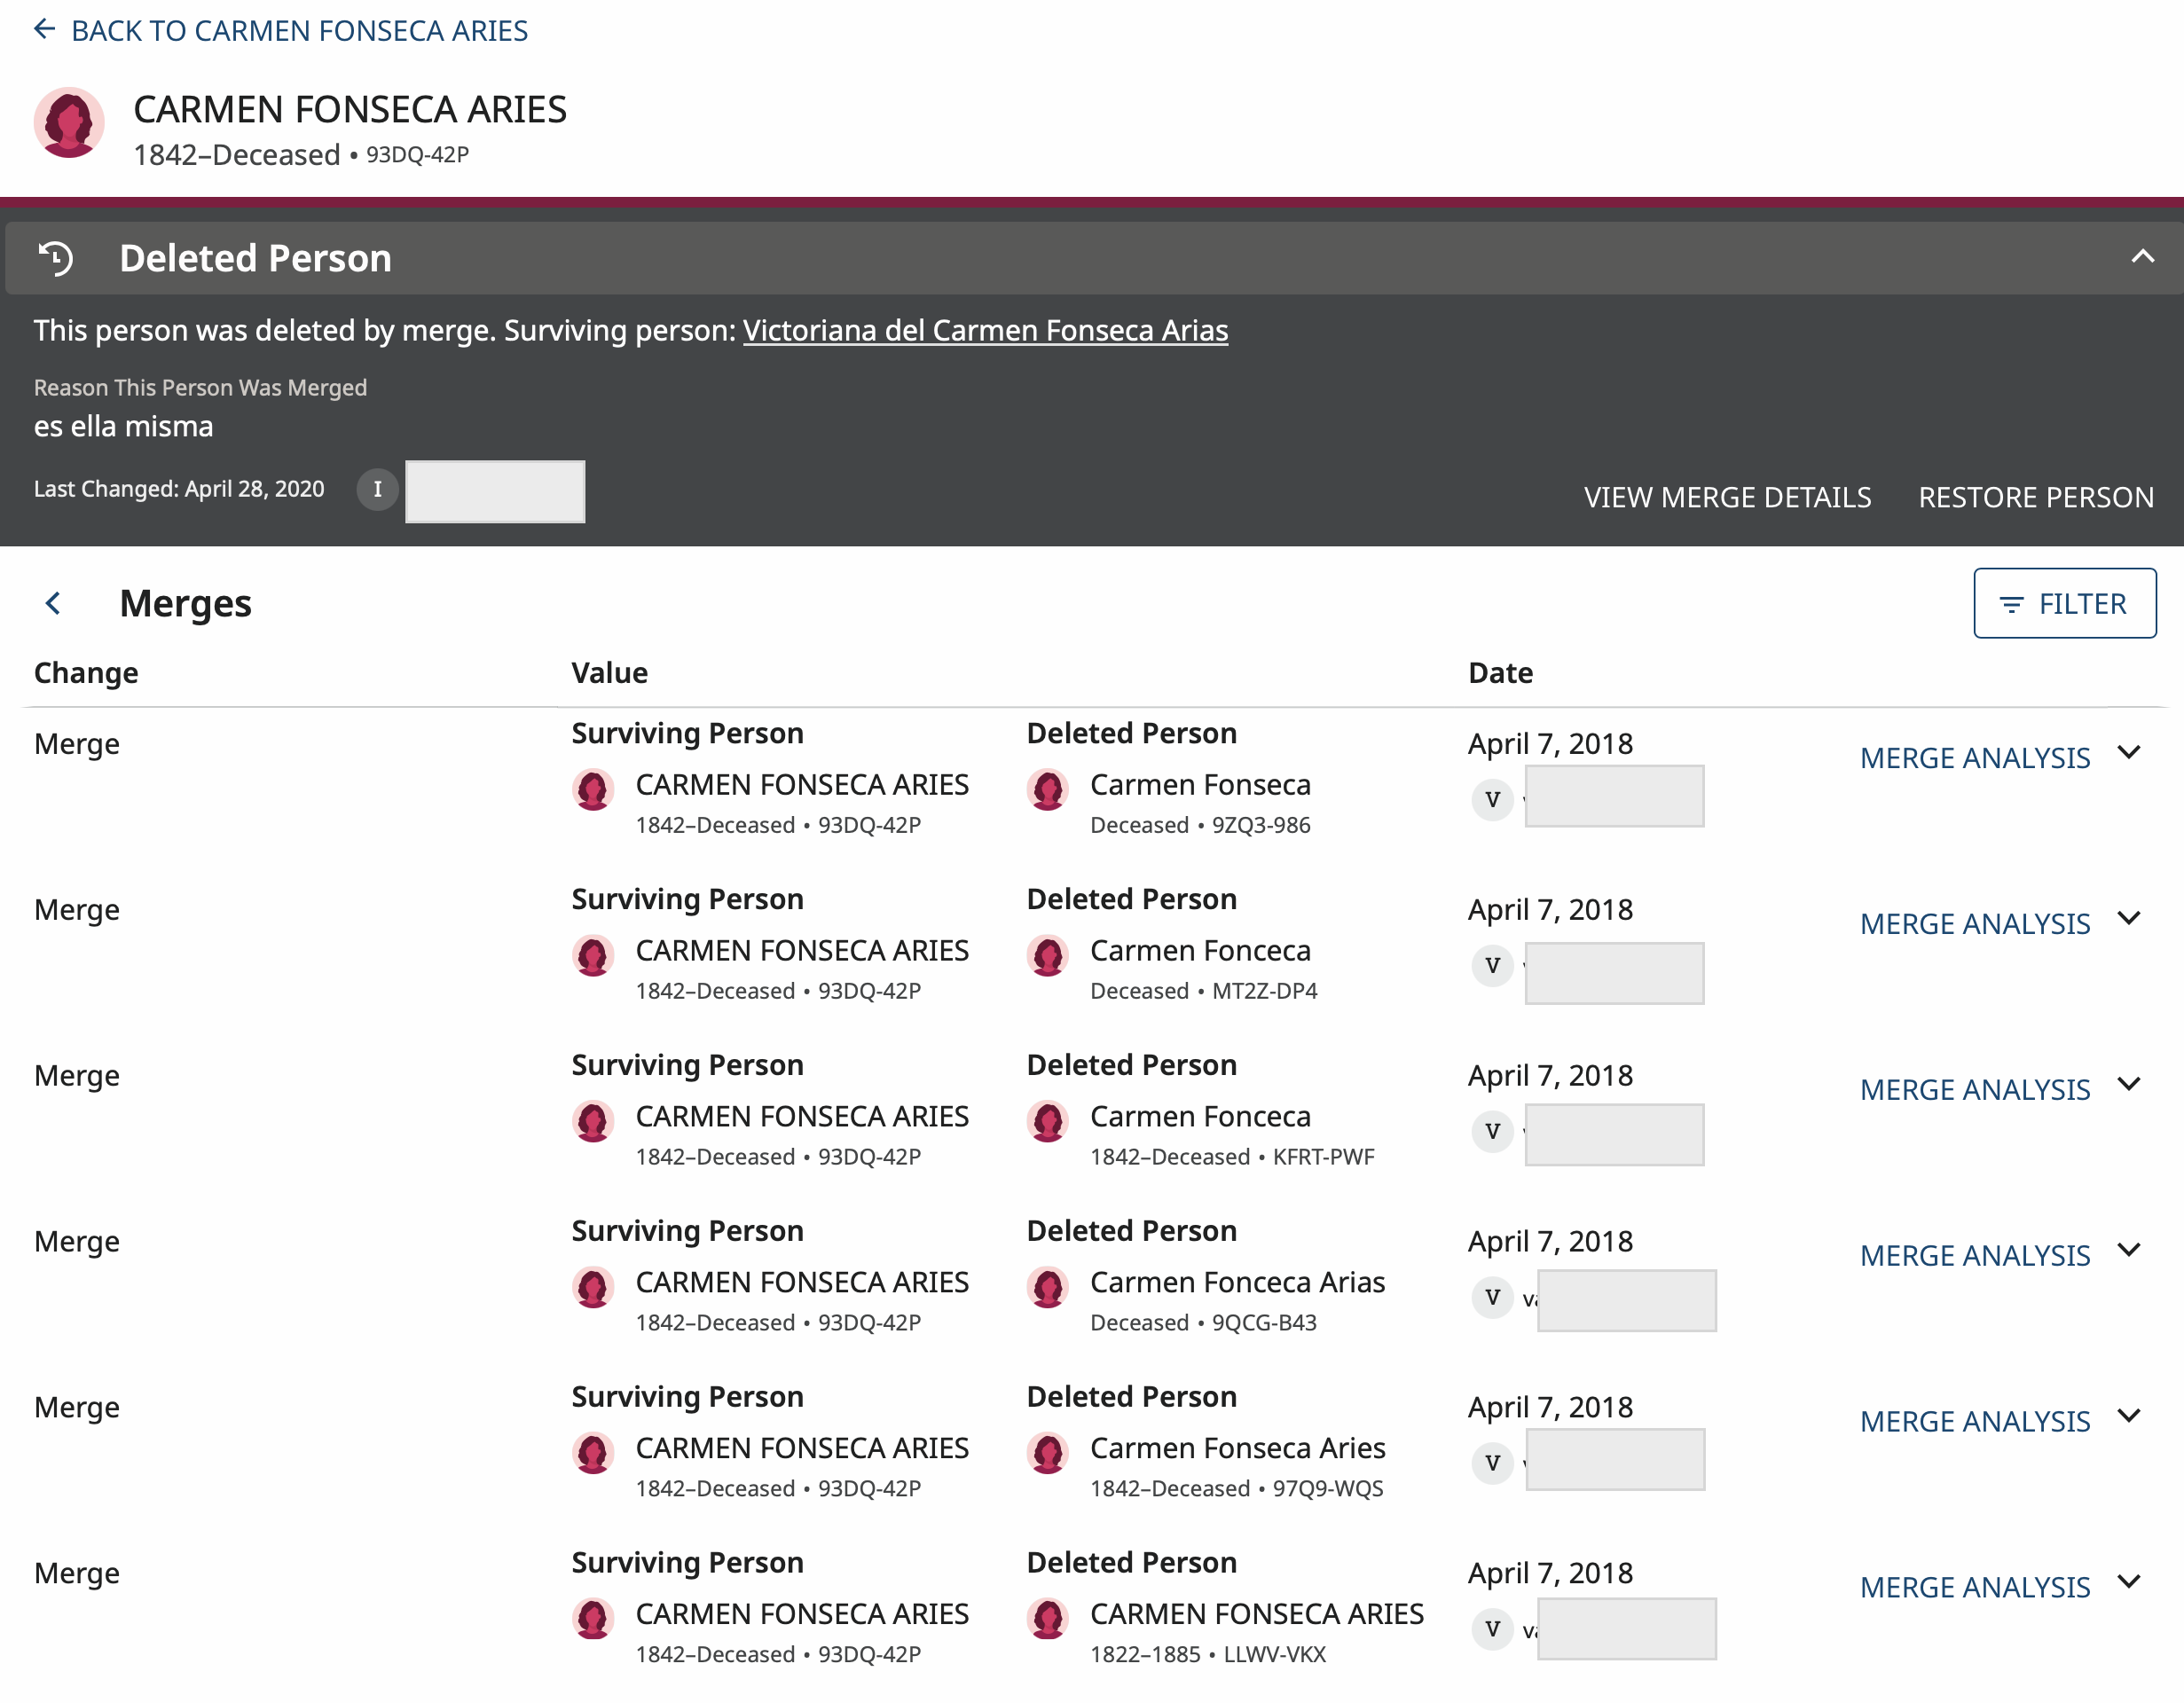Open surviving person Victoriana del Carmen Fonseca Arias
Image resolution: width=2184 pixels, height=1703 pixels.
985,330
